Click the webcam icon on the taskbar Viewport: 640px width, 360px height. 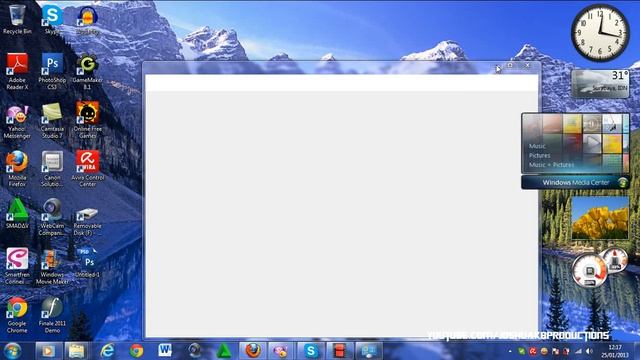[x=195, y=351]
